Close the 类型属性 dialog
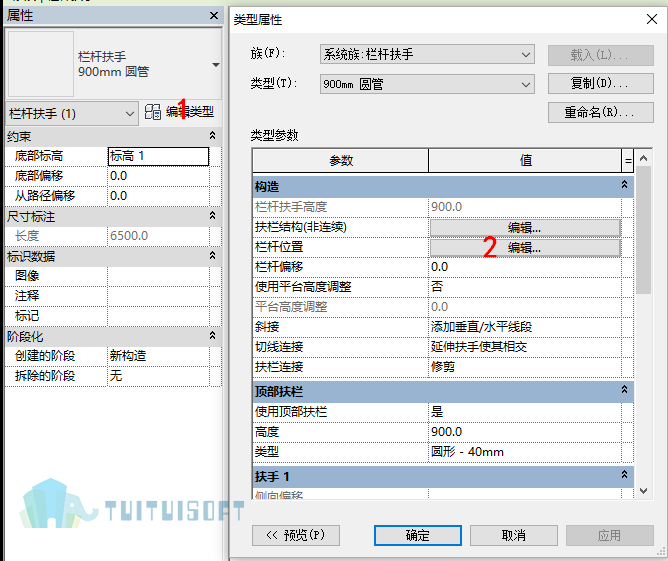This screenshot has width=668, height=561. point(652,19)
